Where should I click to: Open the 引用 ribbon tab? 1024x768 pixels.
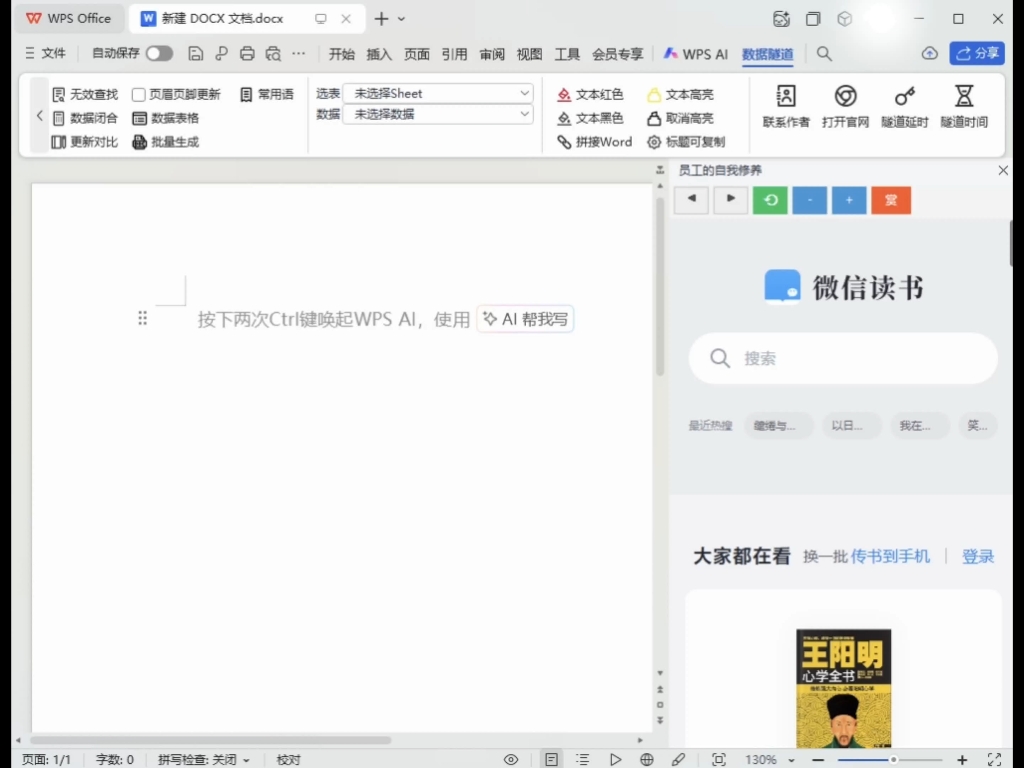point(454,54)
